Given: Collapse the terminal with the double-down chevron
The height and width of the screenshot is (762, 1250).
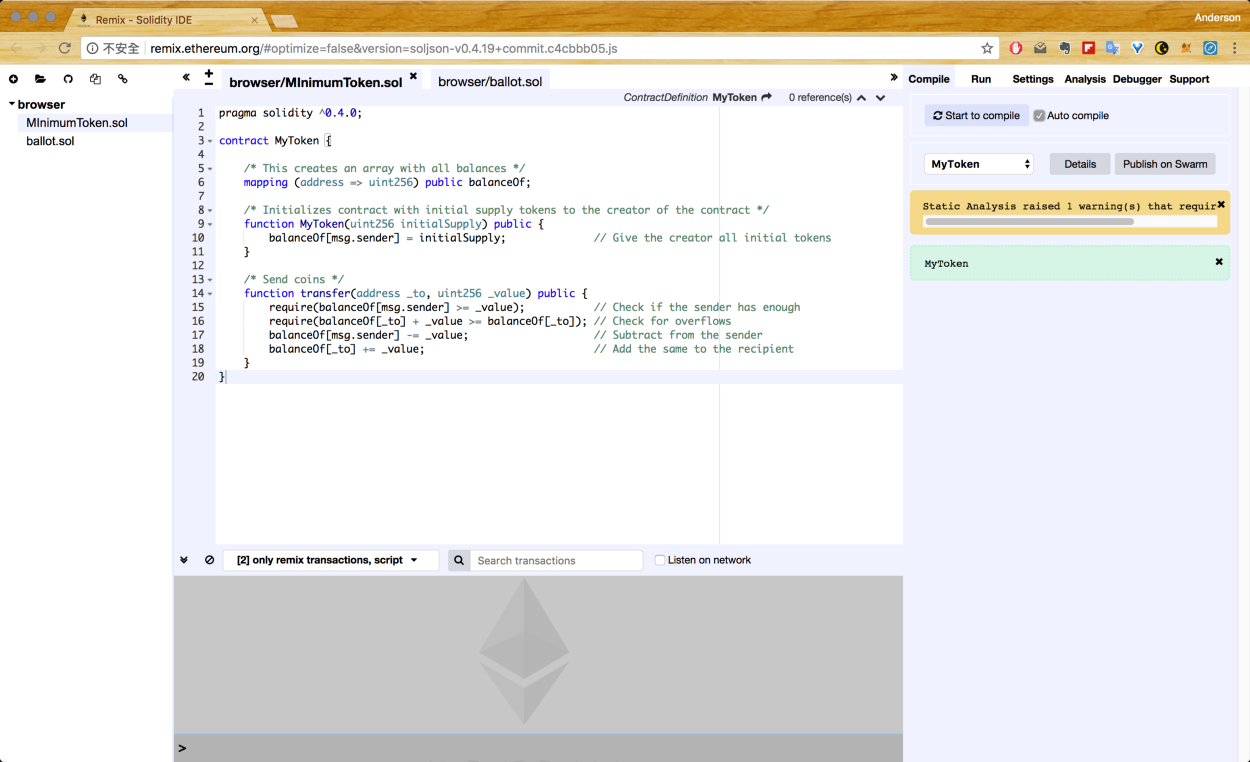Looking at the screenshot, I should tap(184, 560).
